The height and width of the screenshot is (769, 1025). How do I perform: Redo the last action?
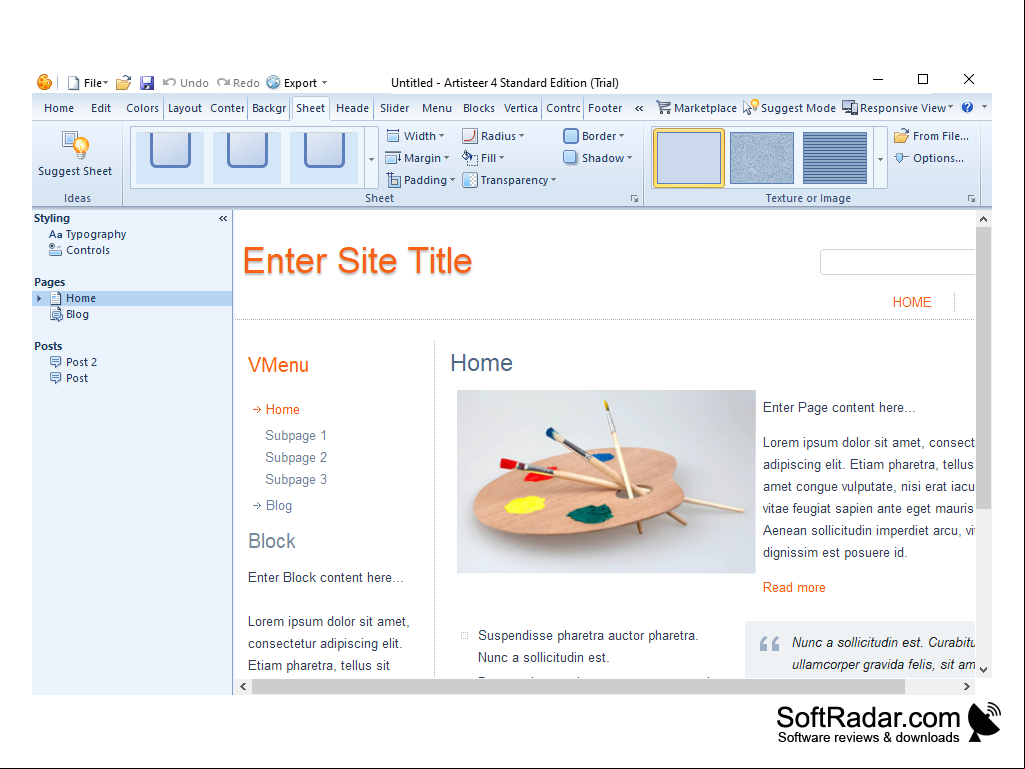coord(239,83)
